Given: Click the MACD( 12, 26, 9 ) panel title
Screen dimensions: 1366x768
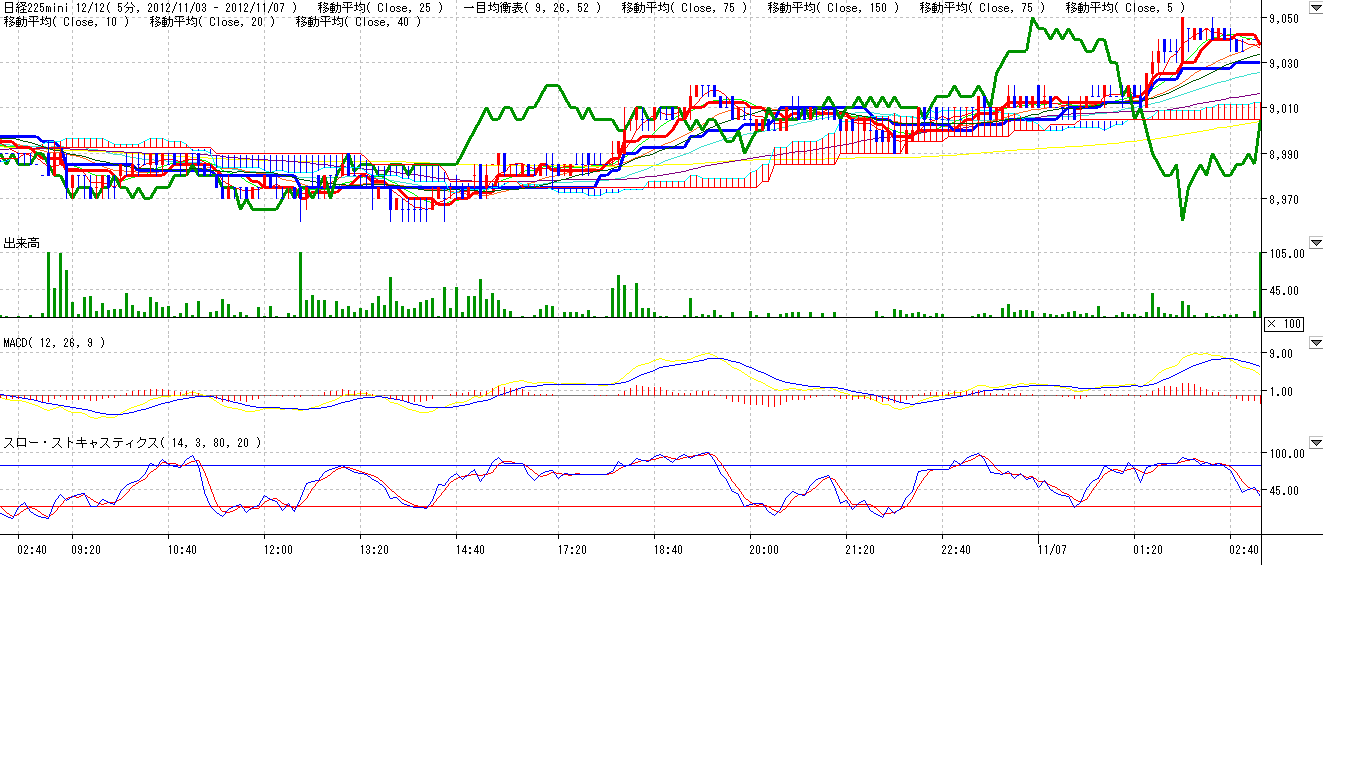Looking at the screenshot, I should (x=54, y=343).
